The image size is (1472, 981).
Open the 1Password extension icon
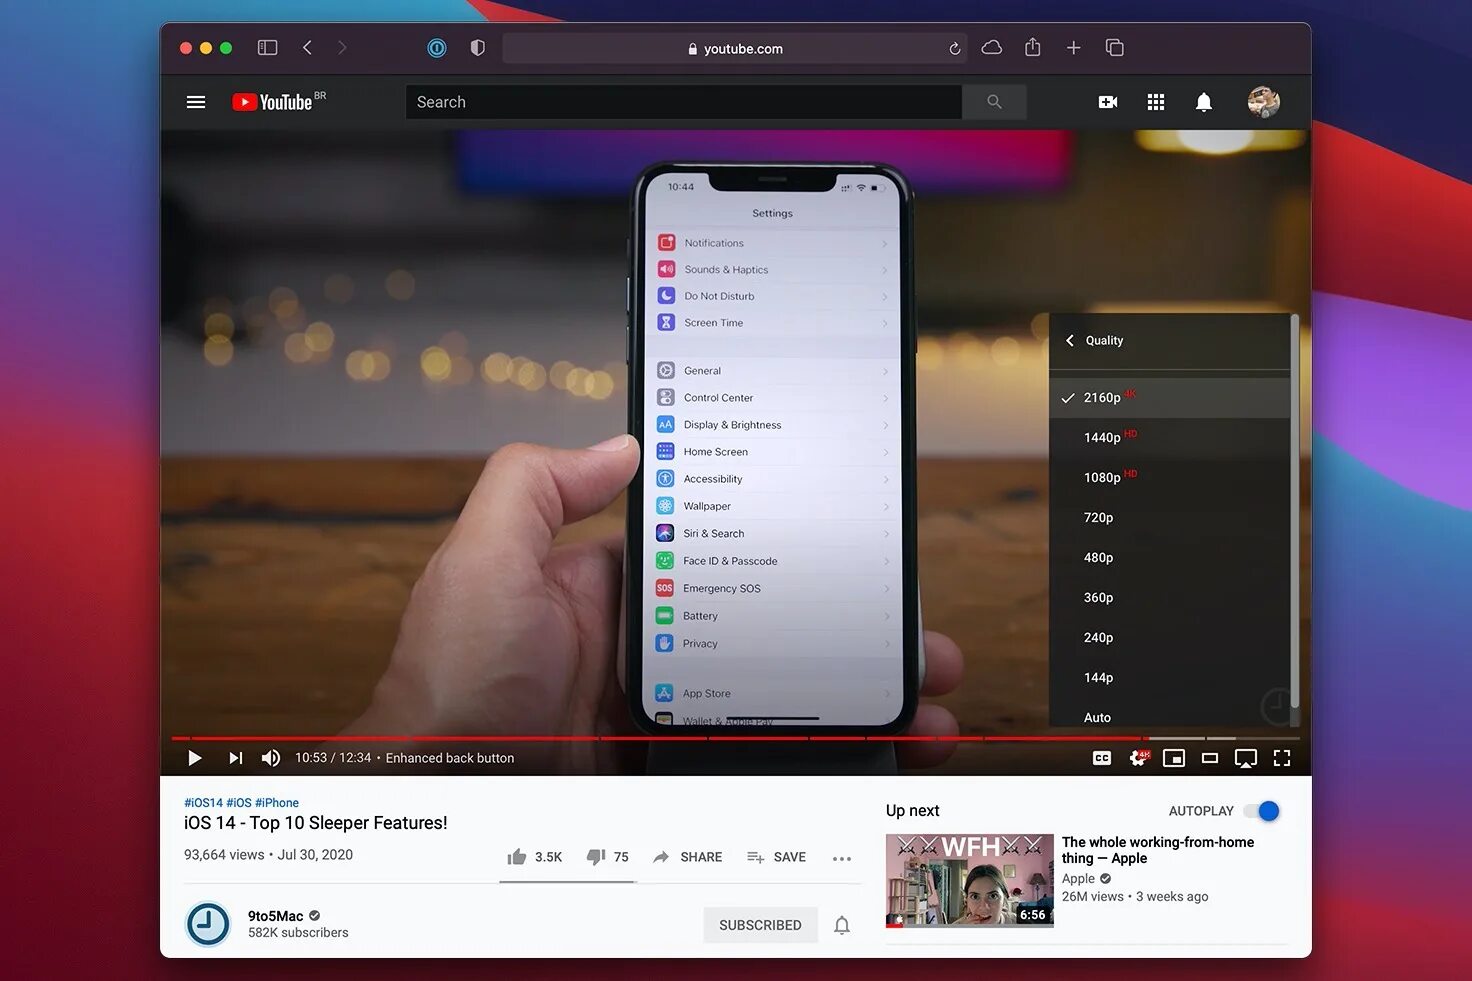coord(437,48)
